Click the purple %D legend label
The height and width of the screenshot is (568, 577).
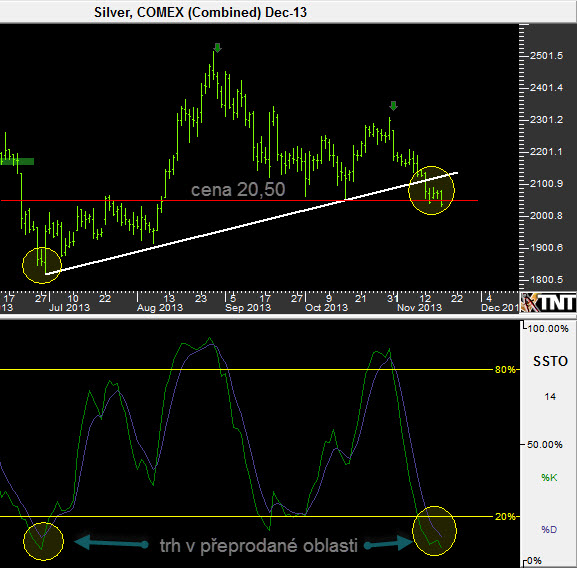click(549, 529)
